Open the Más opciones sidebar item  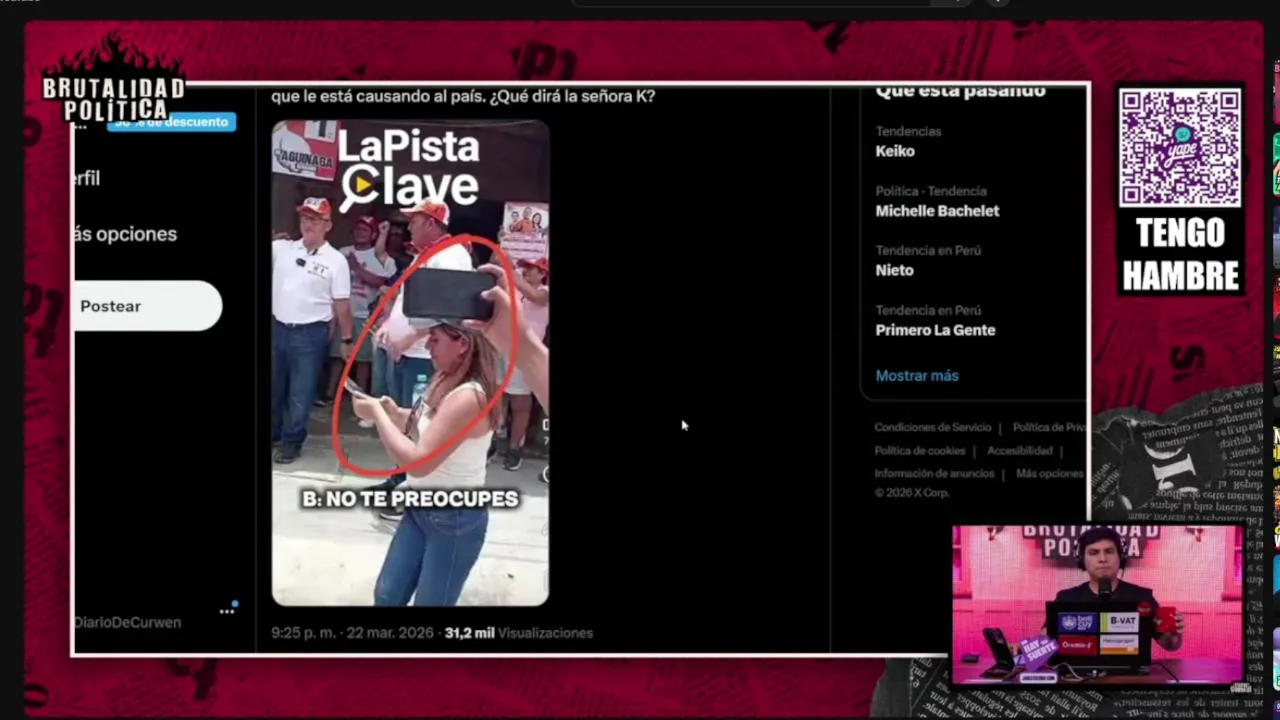tap(125, 234)
